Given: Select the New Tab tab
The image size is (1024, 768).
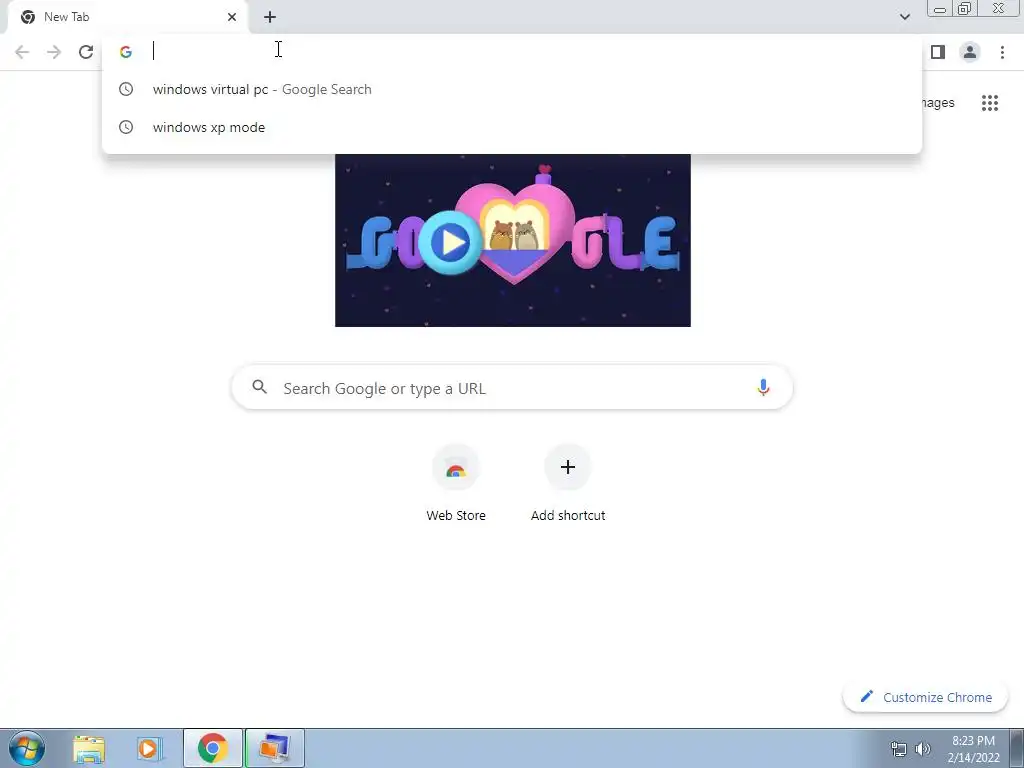Looking at the screenshot, I should tap(127, 17).
